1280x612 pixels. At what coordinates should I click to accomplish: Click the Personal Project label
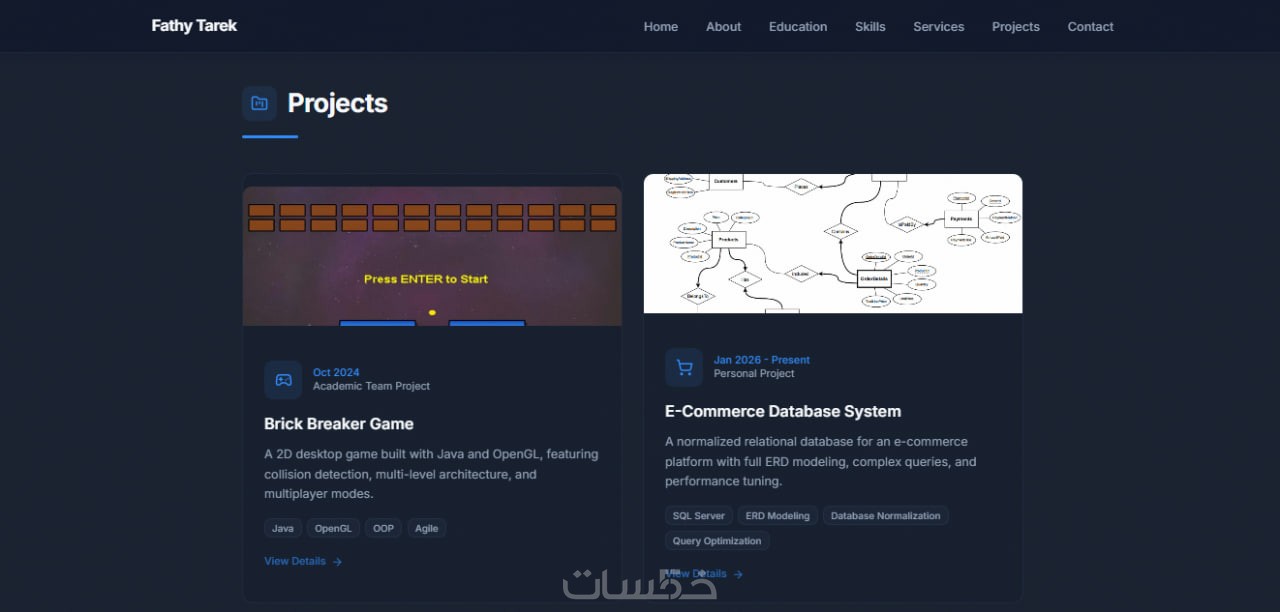[x=754, y=373]
